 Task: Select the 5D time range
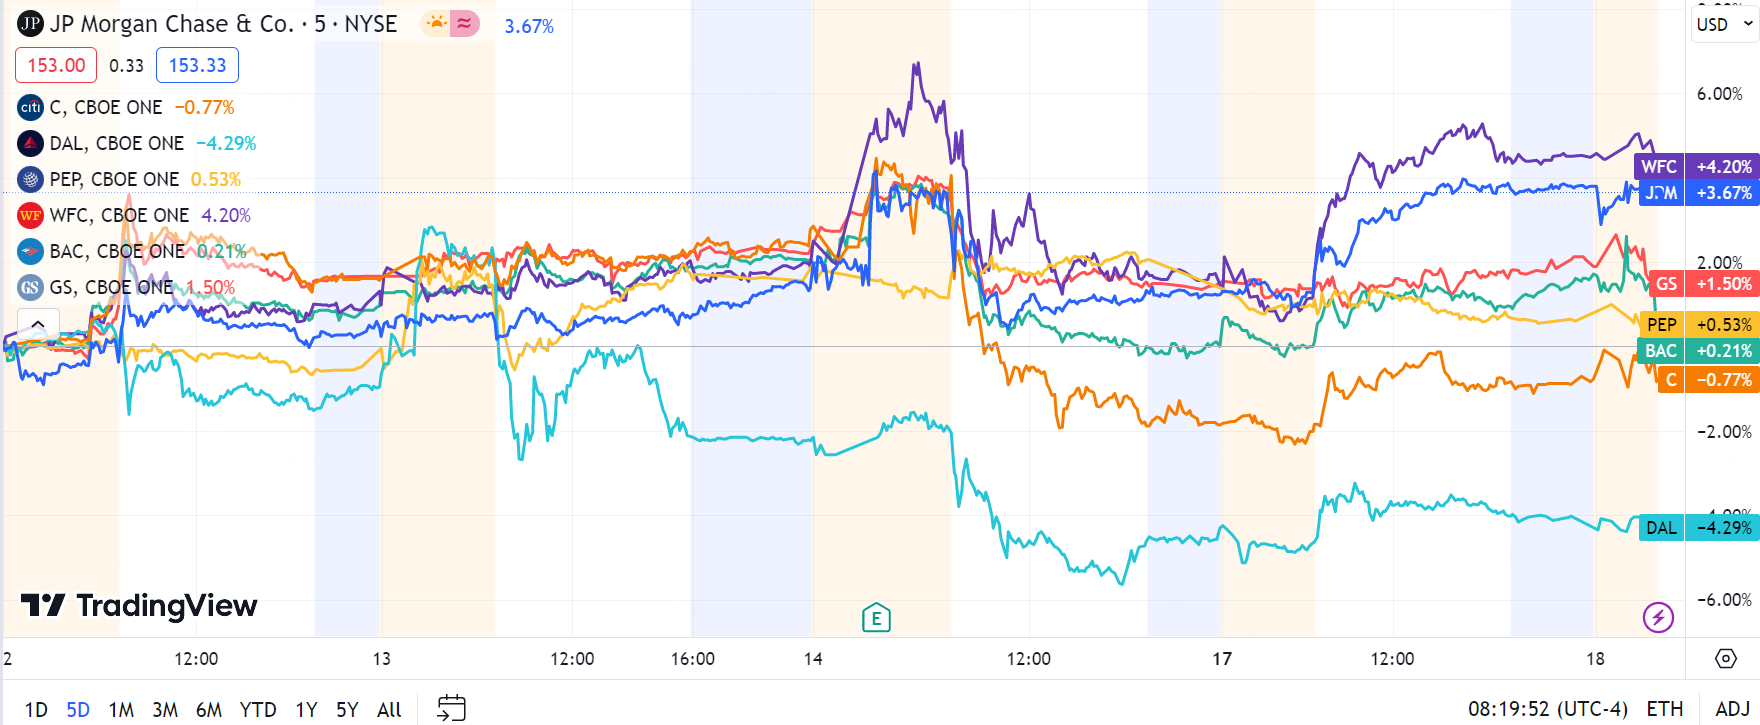pos(78,709)
